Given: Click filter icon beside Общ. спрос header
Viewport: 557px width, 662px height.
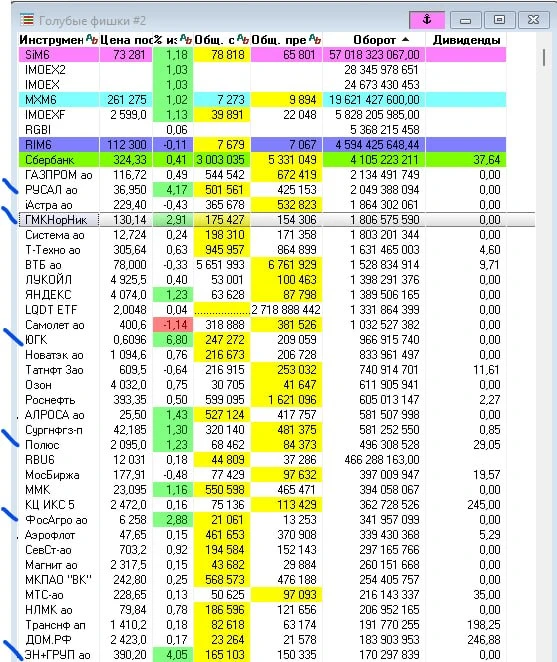Looking at the screenshot, I should (x=243, y=39).
